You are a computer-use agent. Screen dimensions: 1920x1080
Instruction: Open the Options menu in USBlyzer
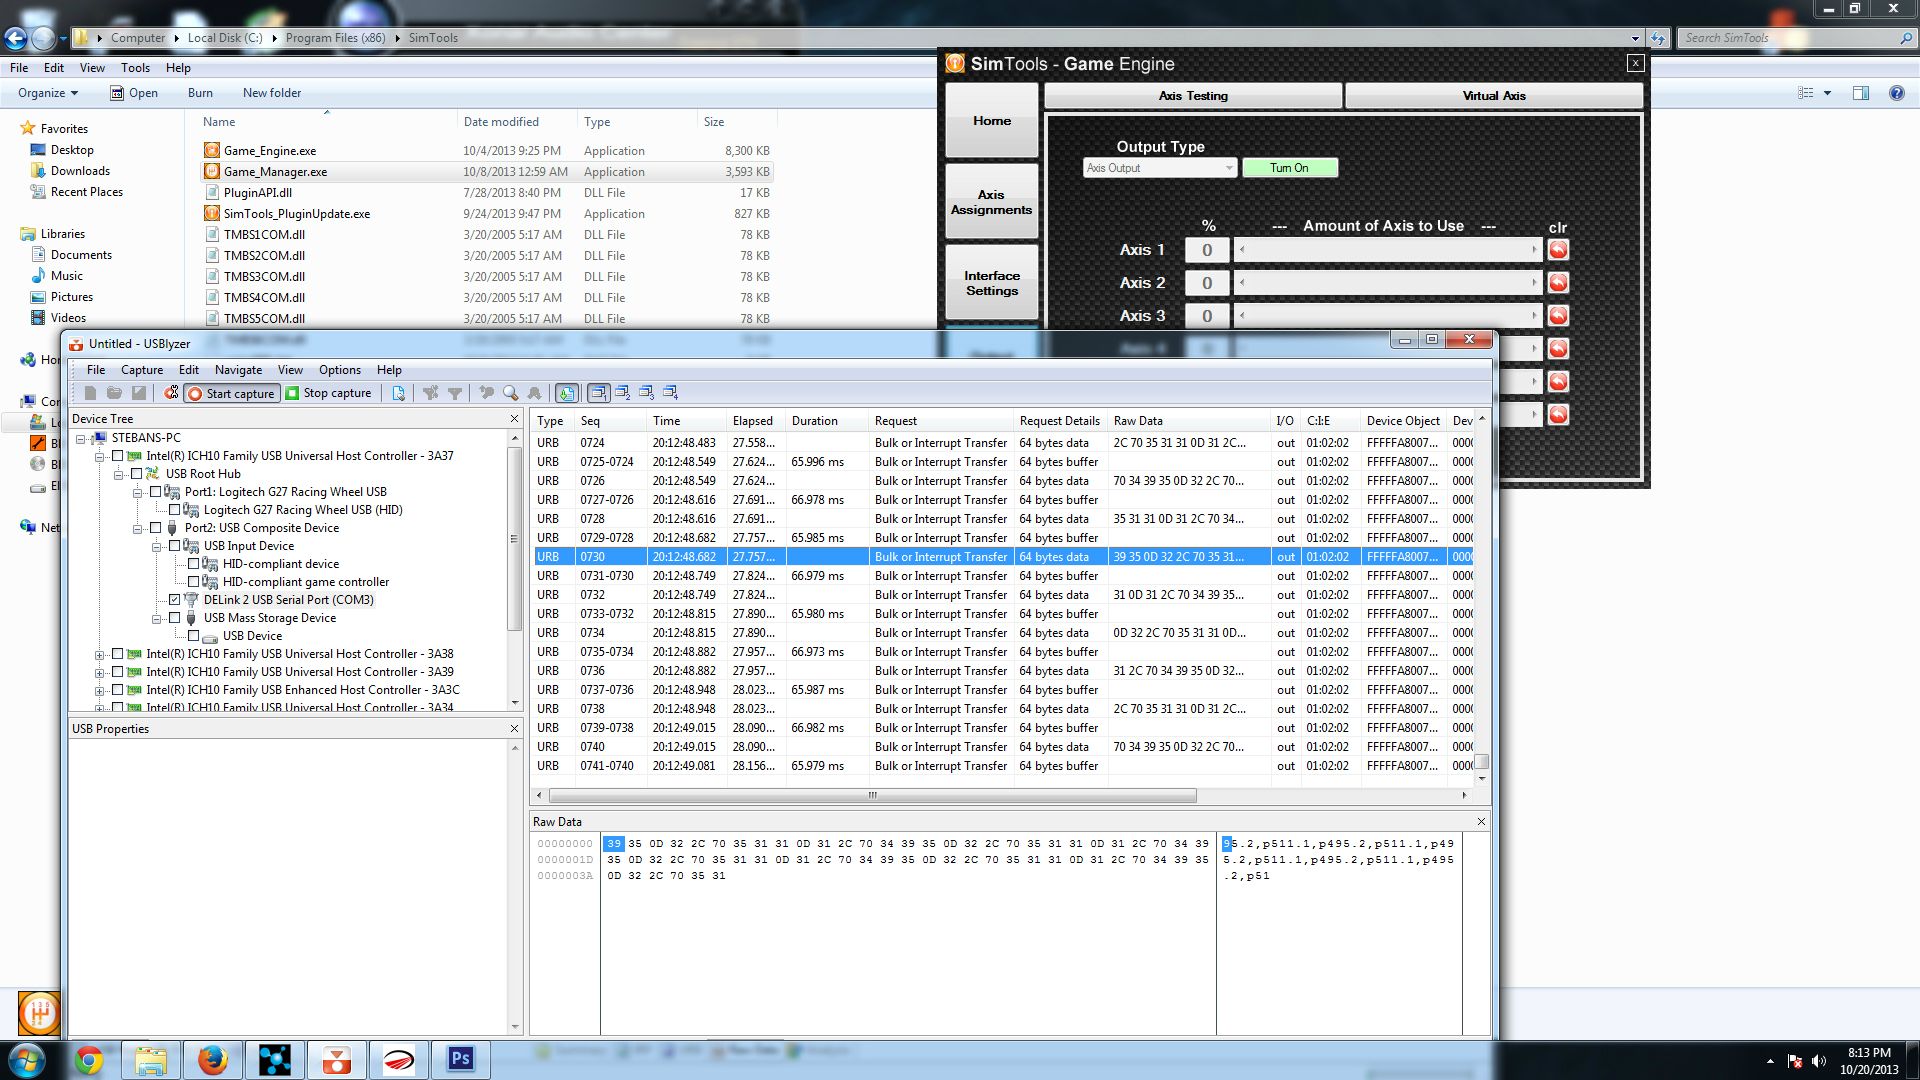click(x=340, y=370)
